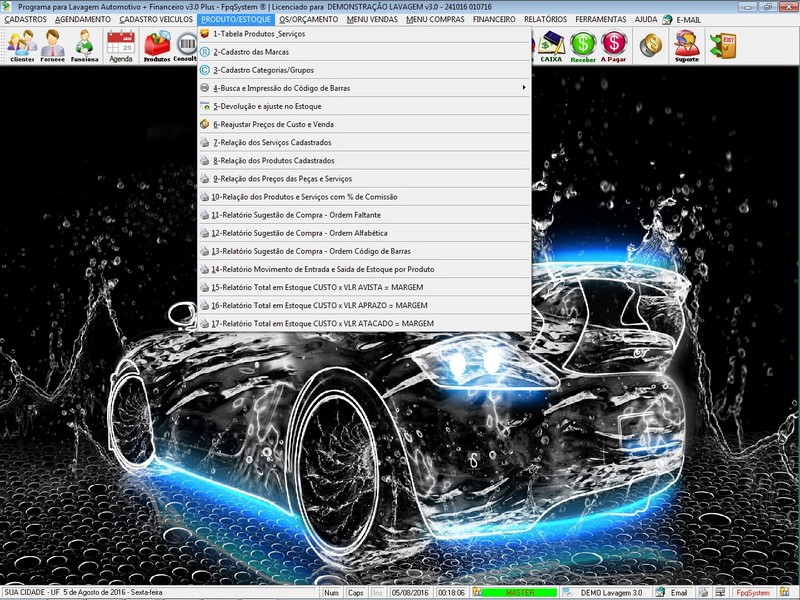The height and width of the screenshot is (600, 800).
Task: Click SUA CIDADE - UF date text
Action: pyautogui.click(x=83, y=592)
